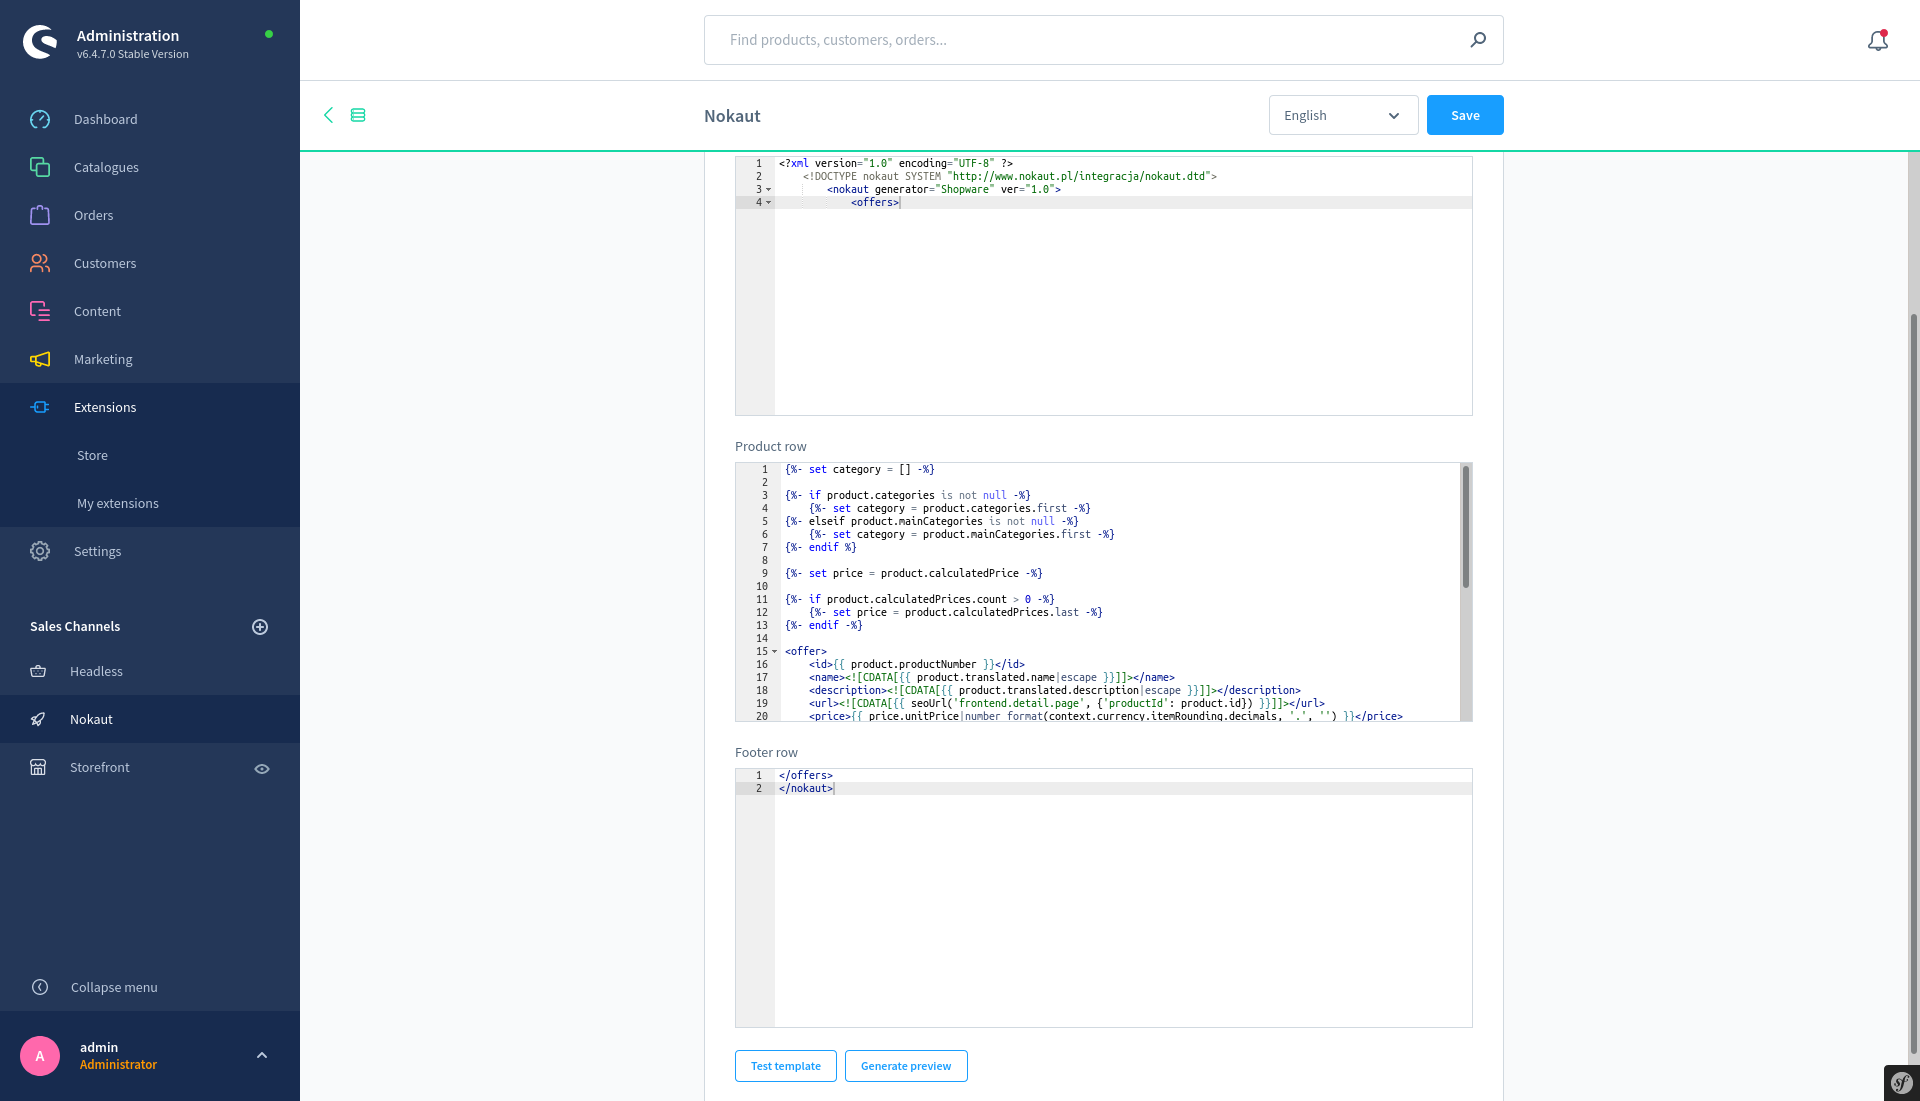Viewport: 1920px width, 1101px height.
Task: Click the Content layout icon
Action: [x=40, y=311]
